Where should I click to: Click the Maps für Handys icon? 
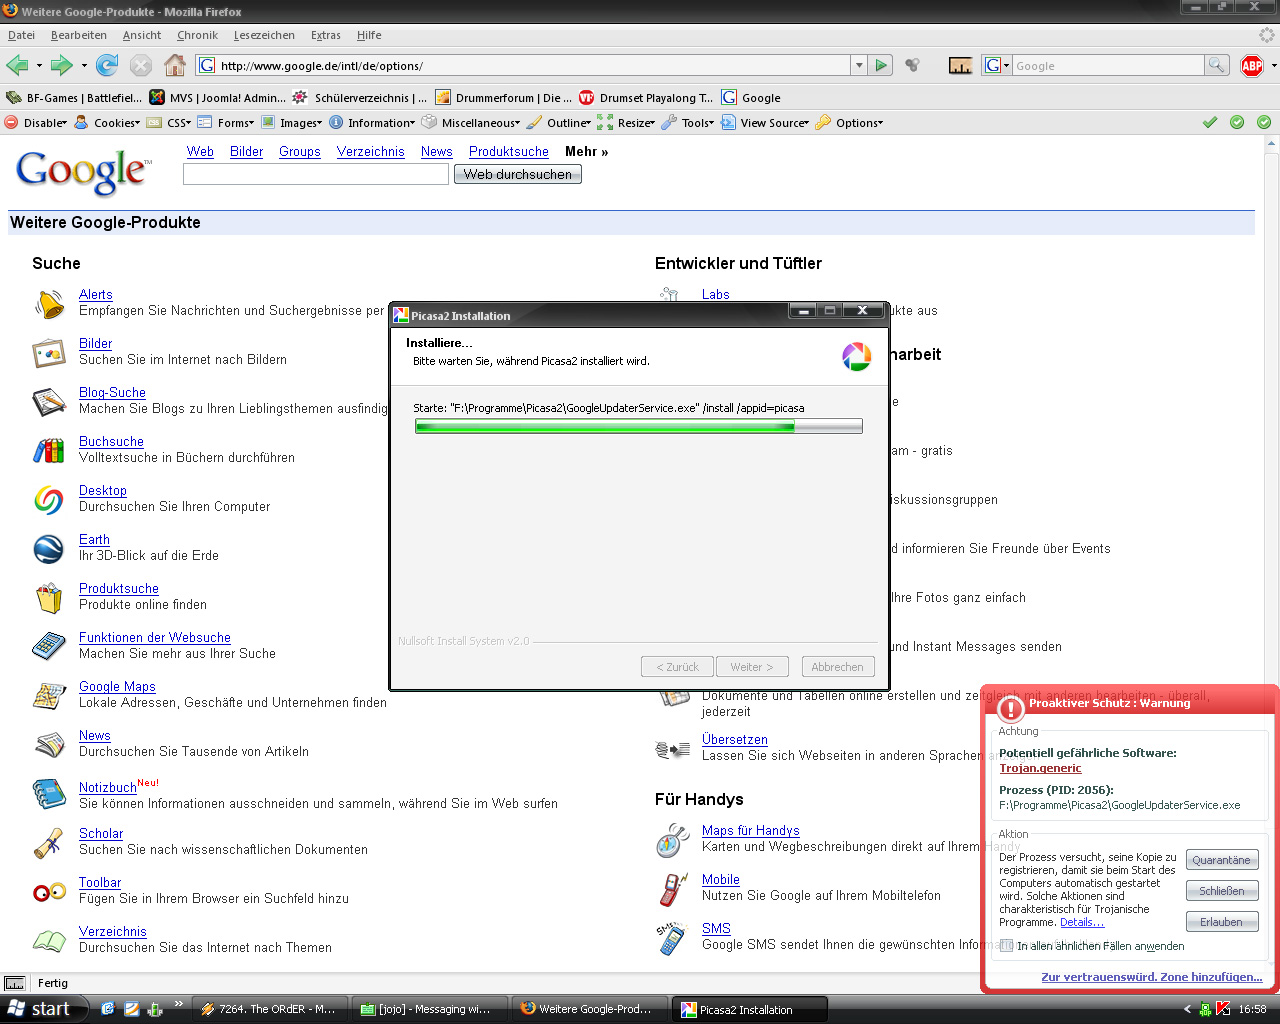[673, 840]
